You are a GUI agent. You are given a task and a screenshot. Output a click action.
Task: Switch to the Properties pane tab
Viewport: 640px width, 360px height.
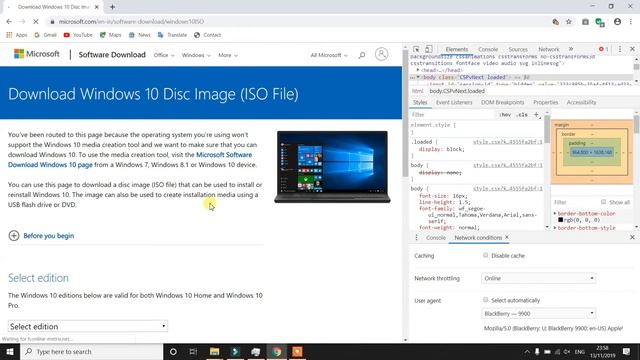(545, 102)
